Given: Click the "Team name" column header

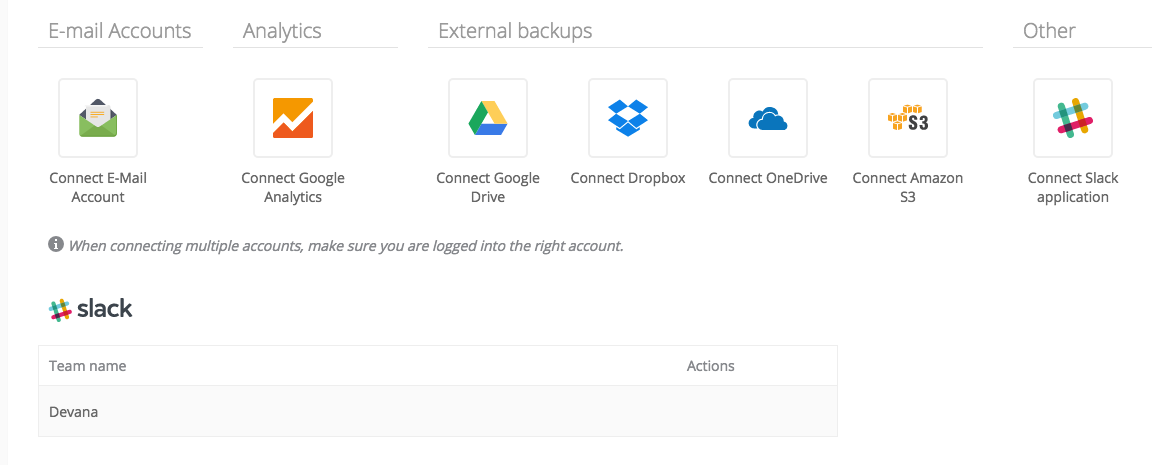Looking at the screenshot, I should 88,366.
